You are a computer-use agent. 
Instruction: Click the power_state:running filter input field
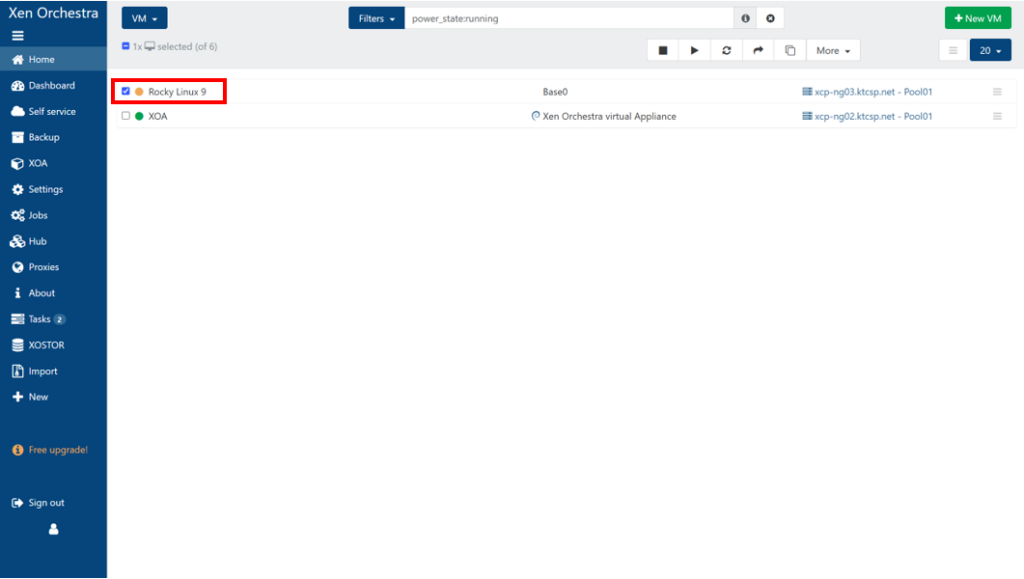pos(568,19)
